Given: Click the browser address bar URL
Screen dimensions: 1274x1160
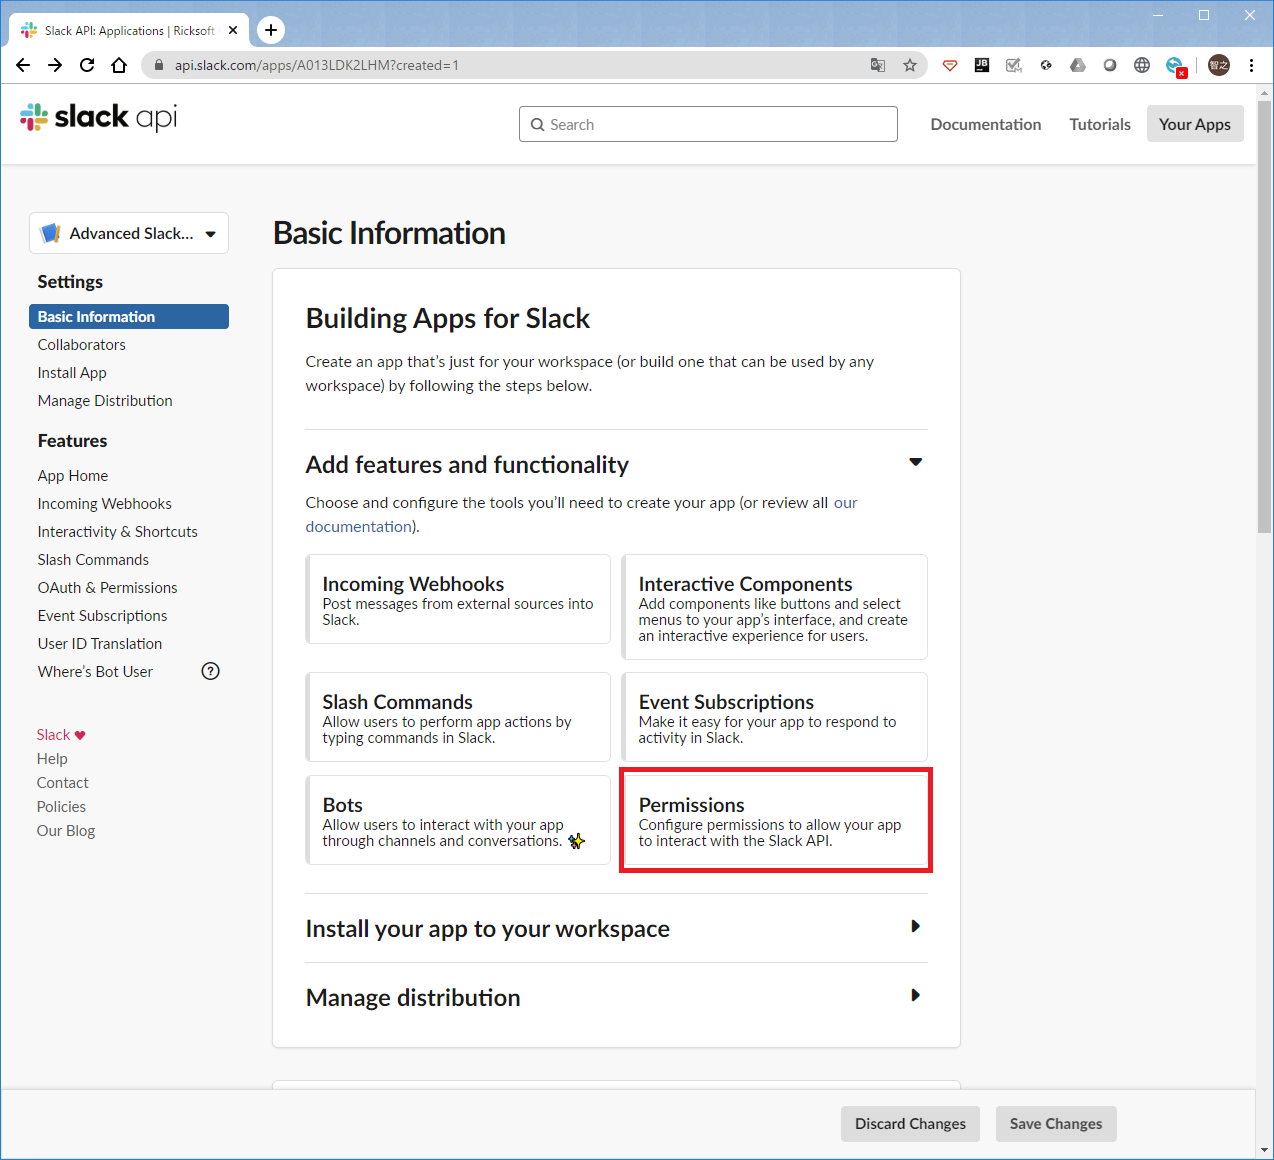Looking at the screenshot, I should tap(317, 65).
